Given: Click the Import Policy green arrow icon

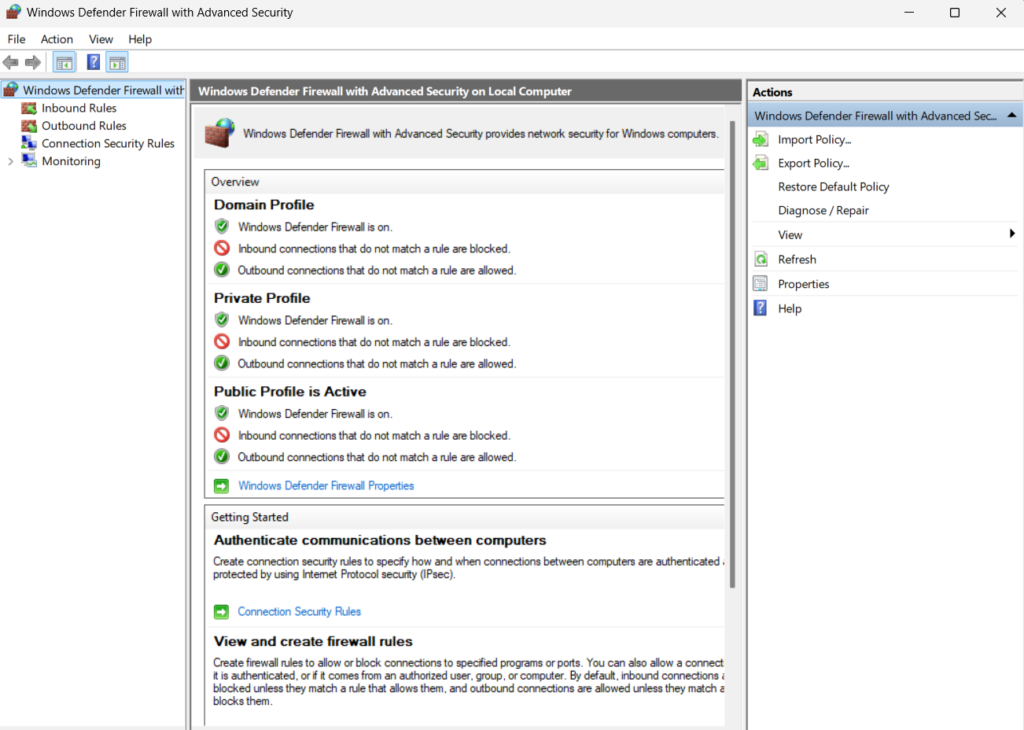Looking at the screenshot, I should tap(761, 140).
